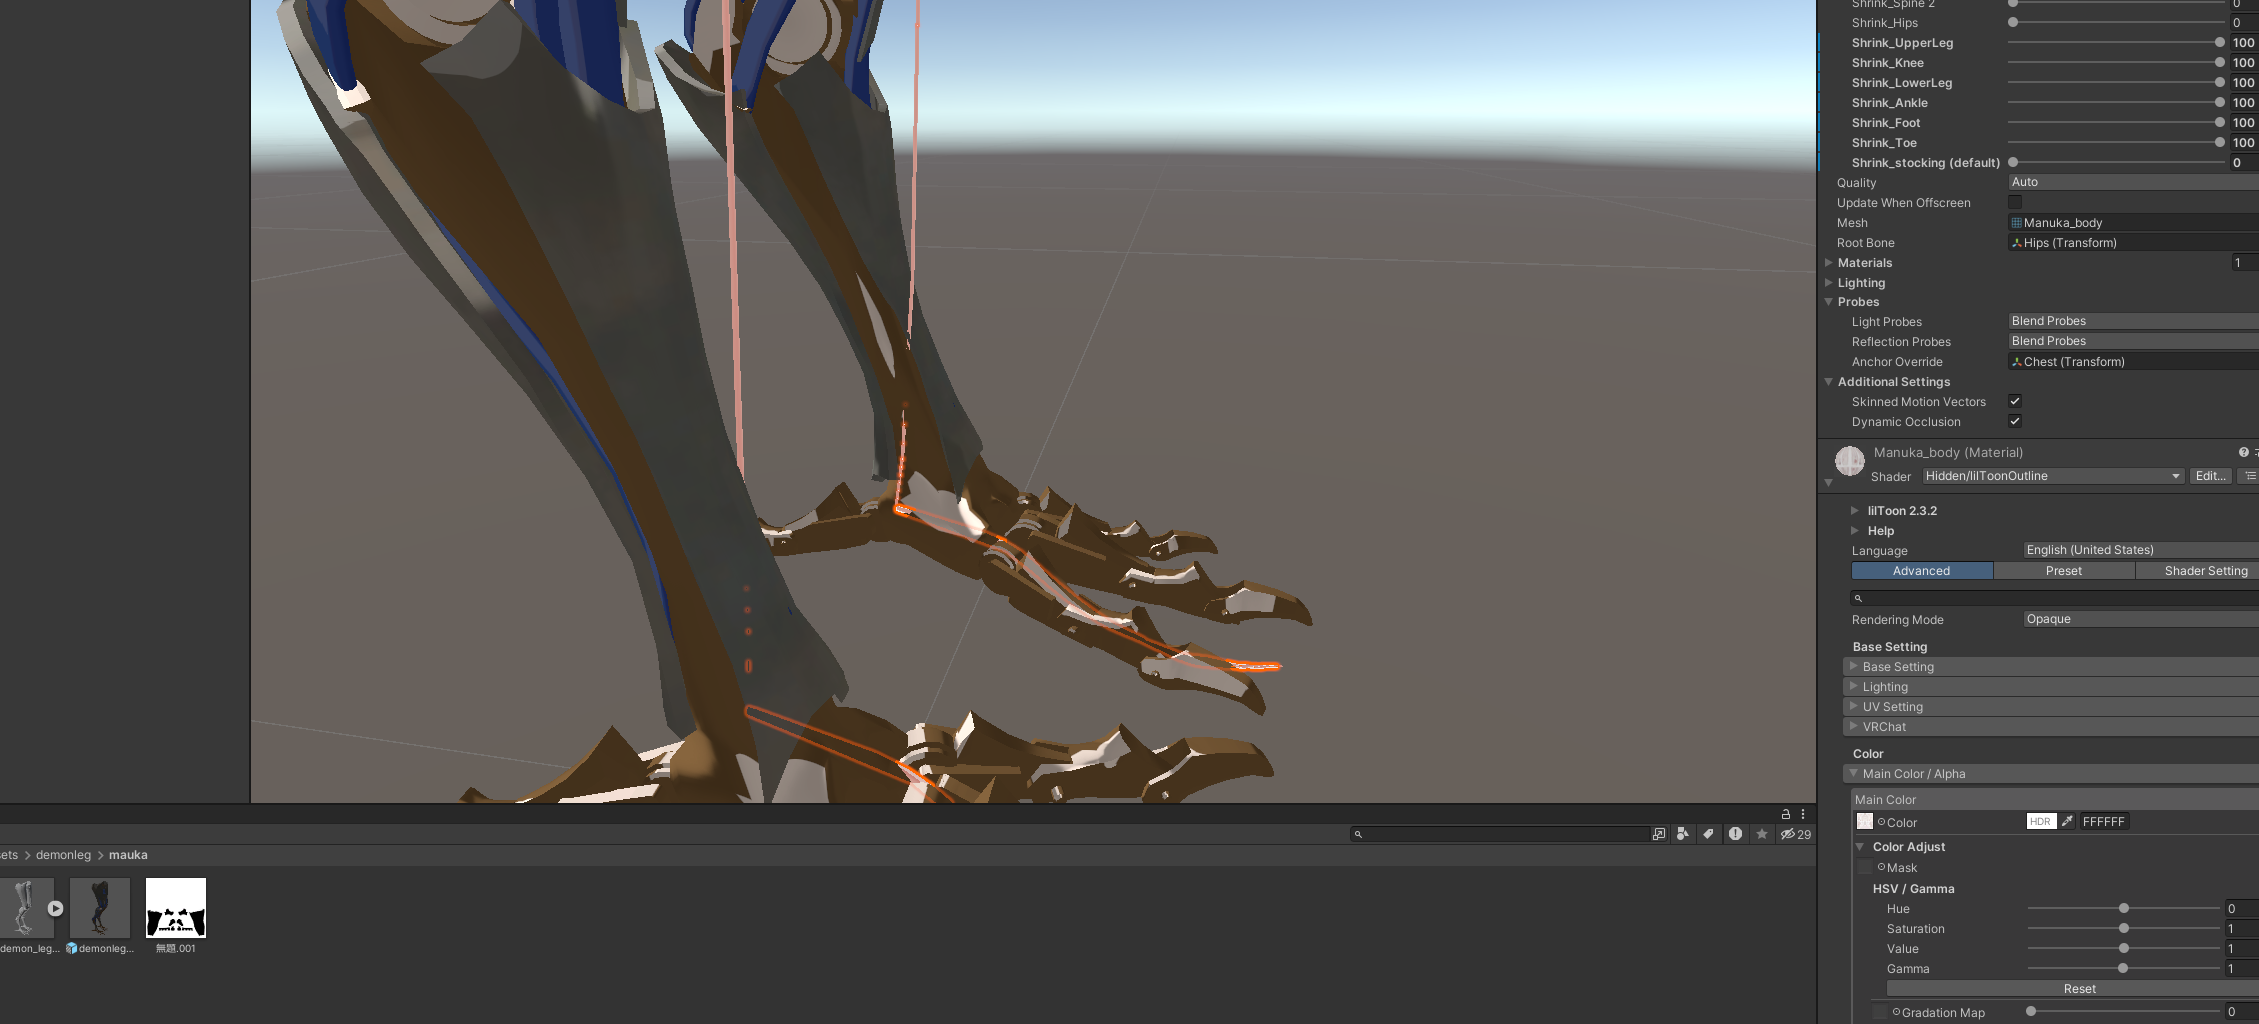The width and height of the screenshot is (2259, 1024).
Task: Open the Light Probes dropdown
Action: pos(2133,321)
